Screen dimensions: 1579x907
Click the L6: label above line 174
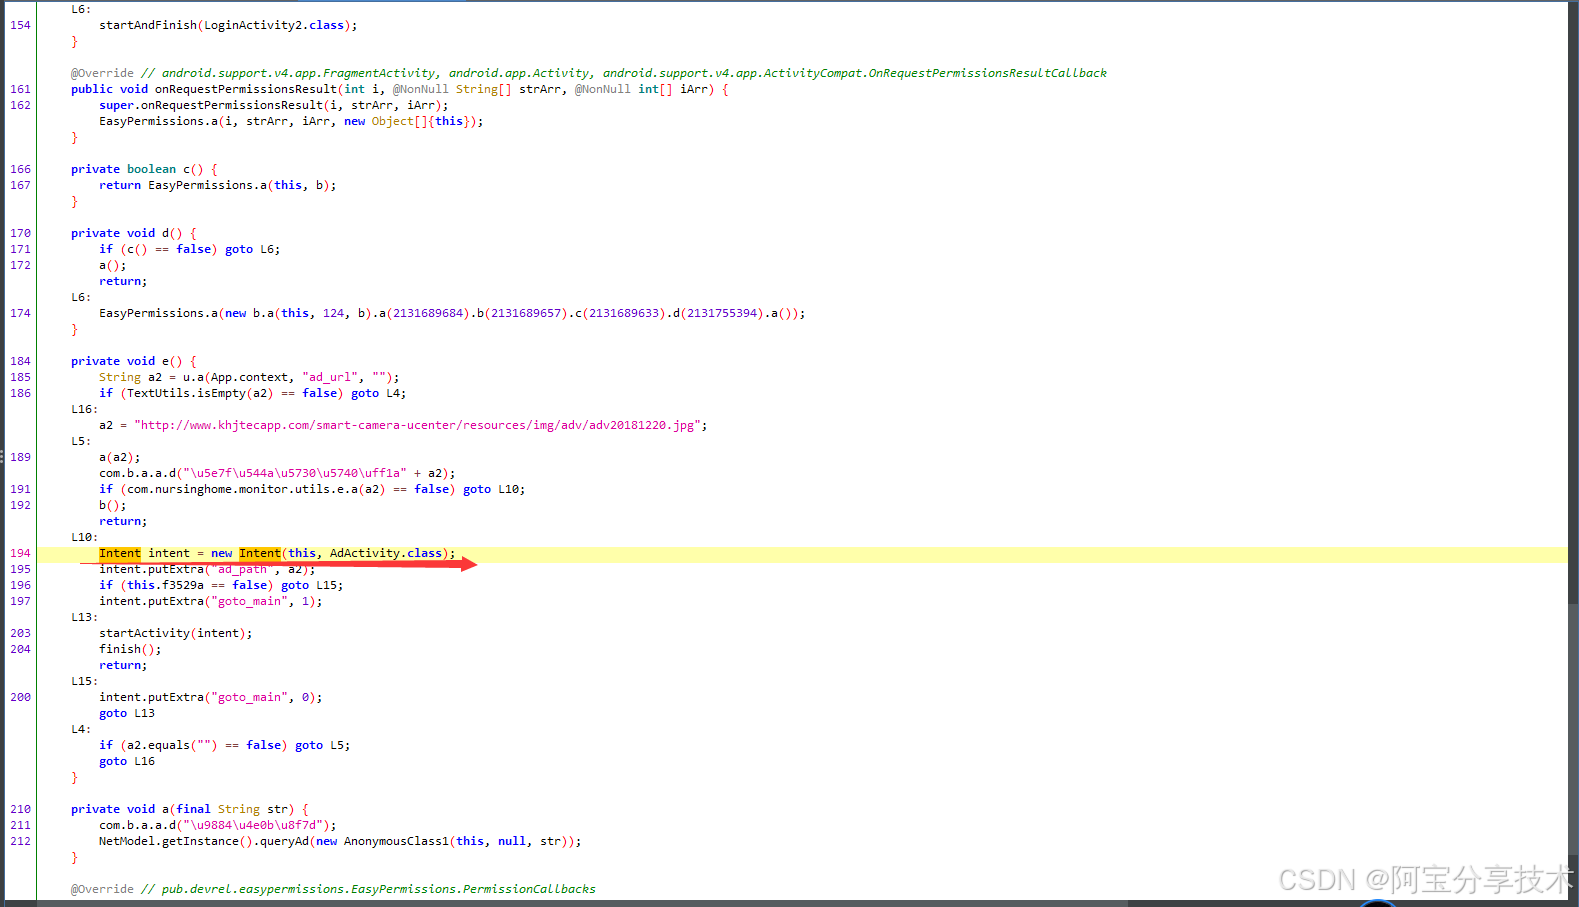tap(81, 297)
